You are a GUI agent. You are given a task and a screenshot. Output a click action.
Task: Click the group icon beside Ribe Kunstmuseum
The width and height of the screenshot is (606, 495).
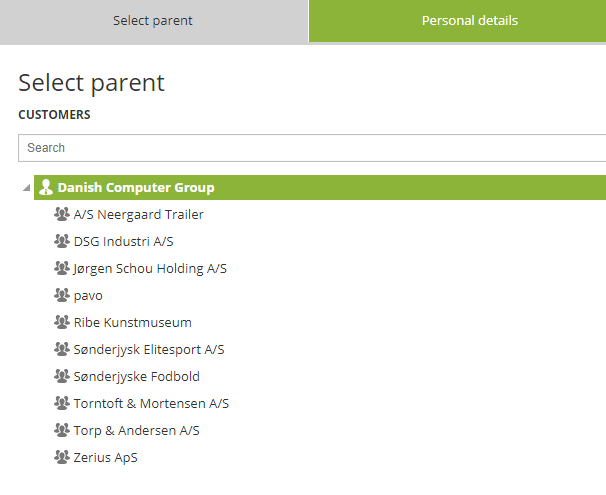tap(62, 322)
